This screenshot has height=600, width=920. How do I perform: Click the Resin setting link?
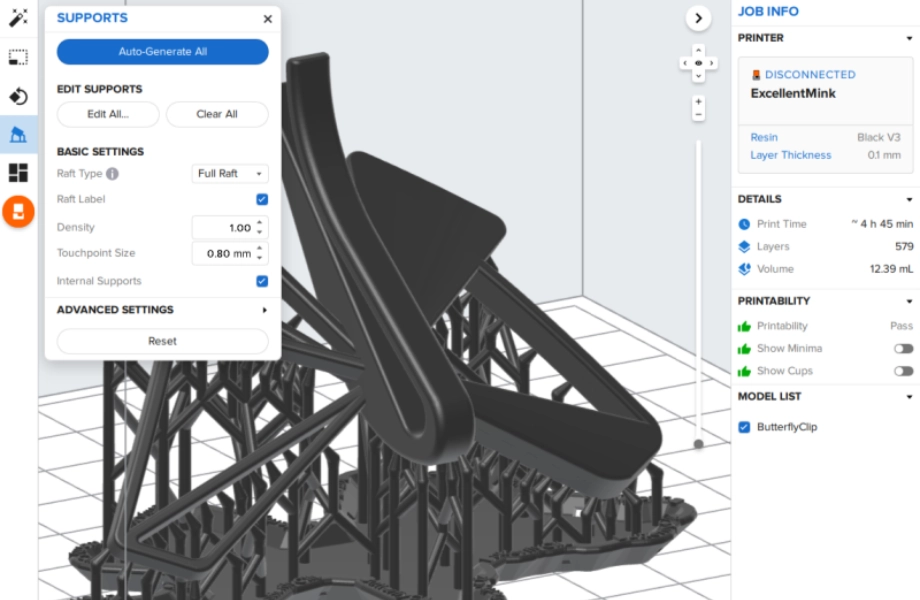coord(764,137)
